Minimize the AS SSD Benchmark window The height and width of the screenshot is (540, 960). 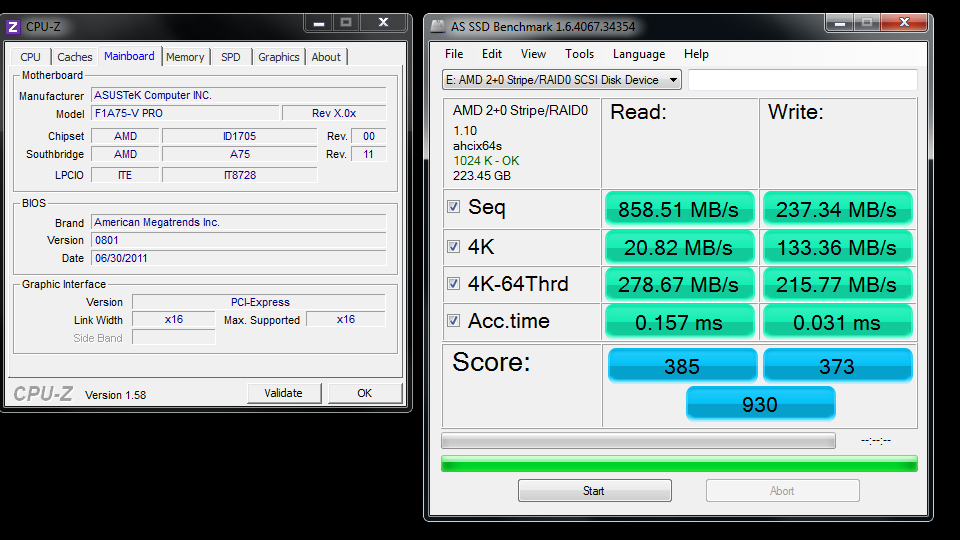(840, 23)
